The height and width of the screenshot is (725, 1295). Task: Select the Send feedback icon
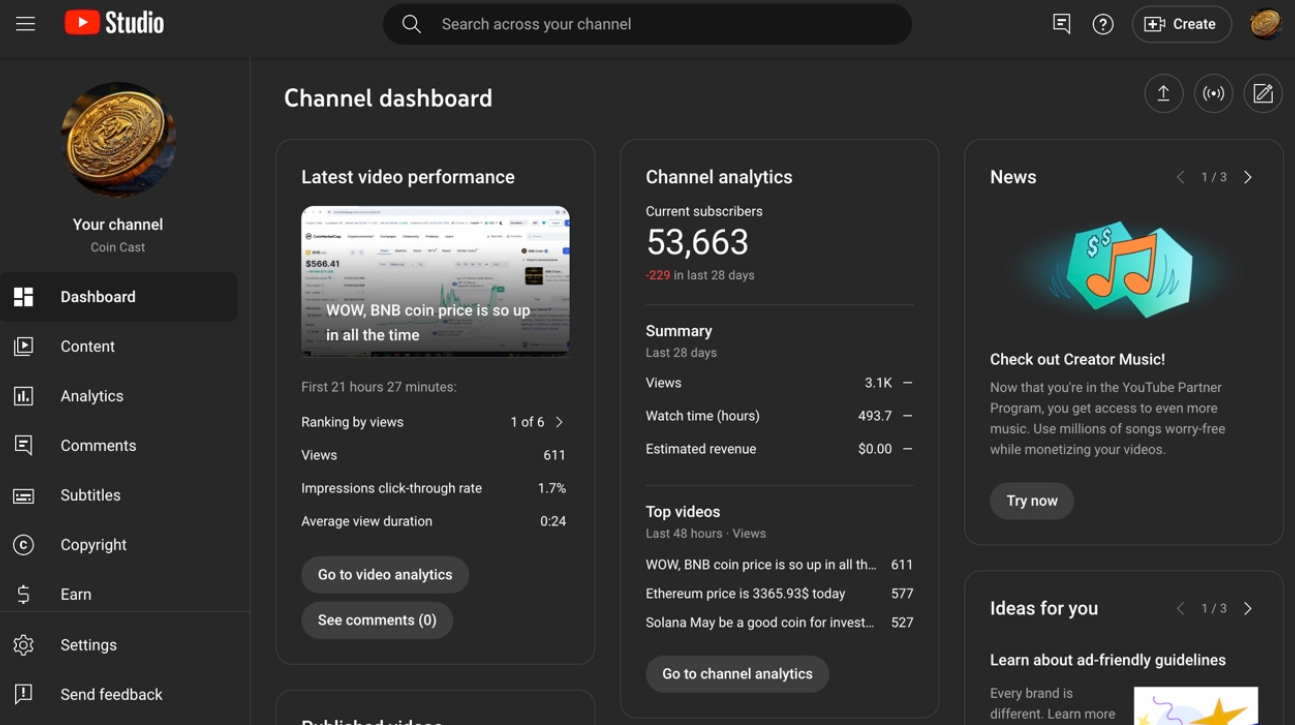pyautogui.click(x=24, y=694)
